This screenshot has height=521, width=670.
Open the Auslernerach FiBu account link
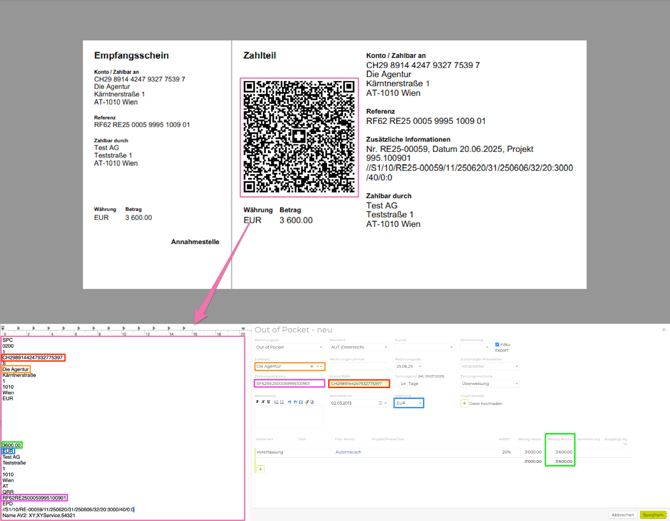348,452
